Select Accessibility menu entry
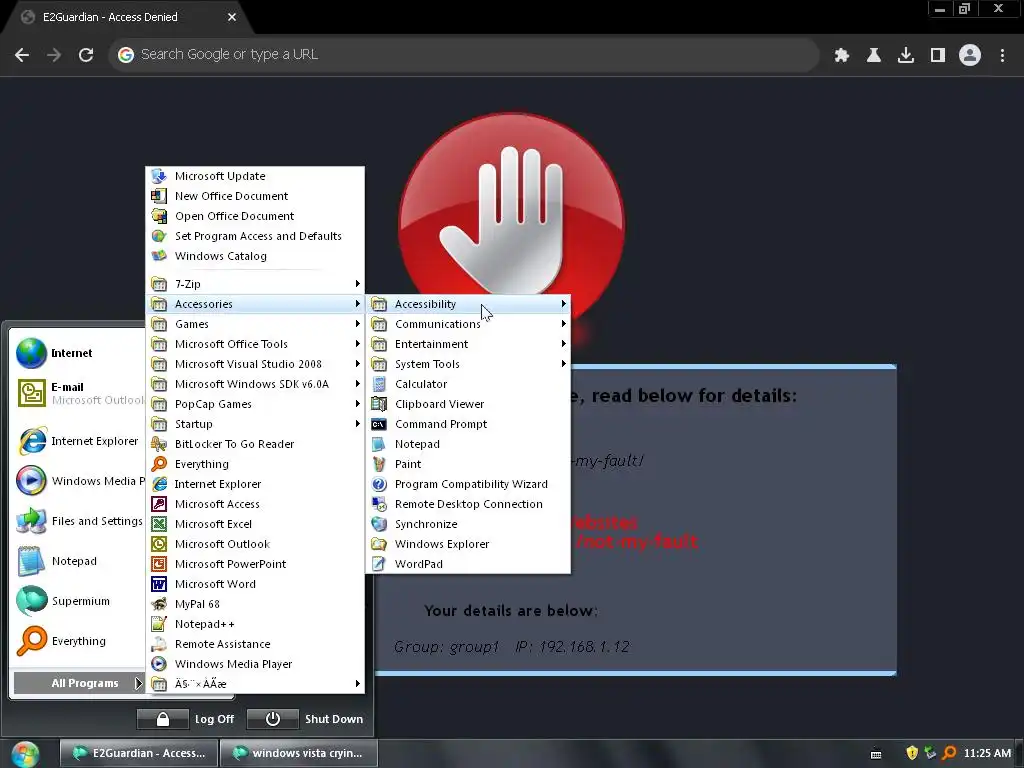 pyautogui.click(x=468, y=304)
